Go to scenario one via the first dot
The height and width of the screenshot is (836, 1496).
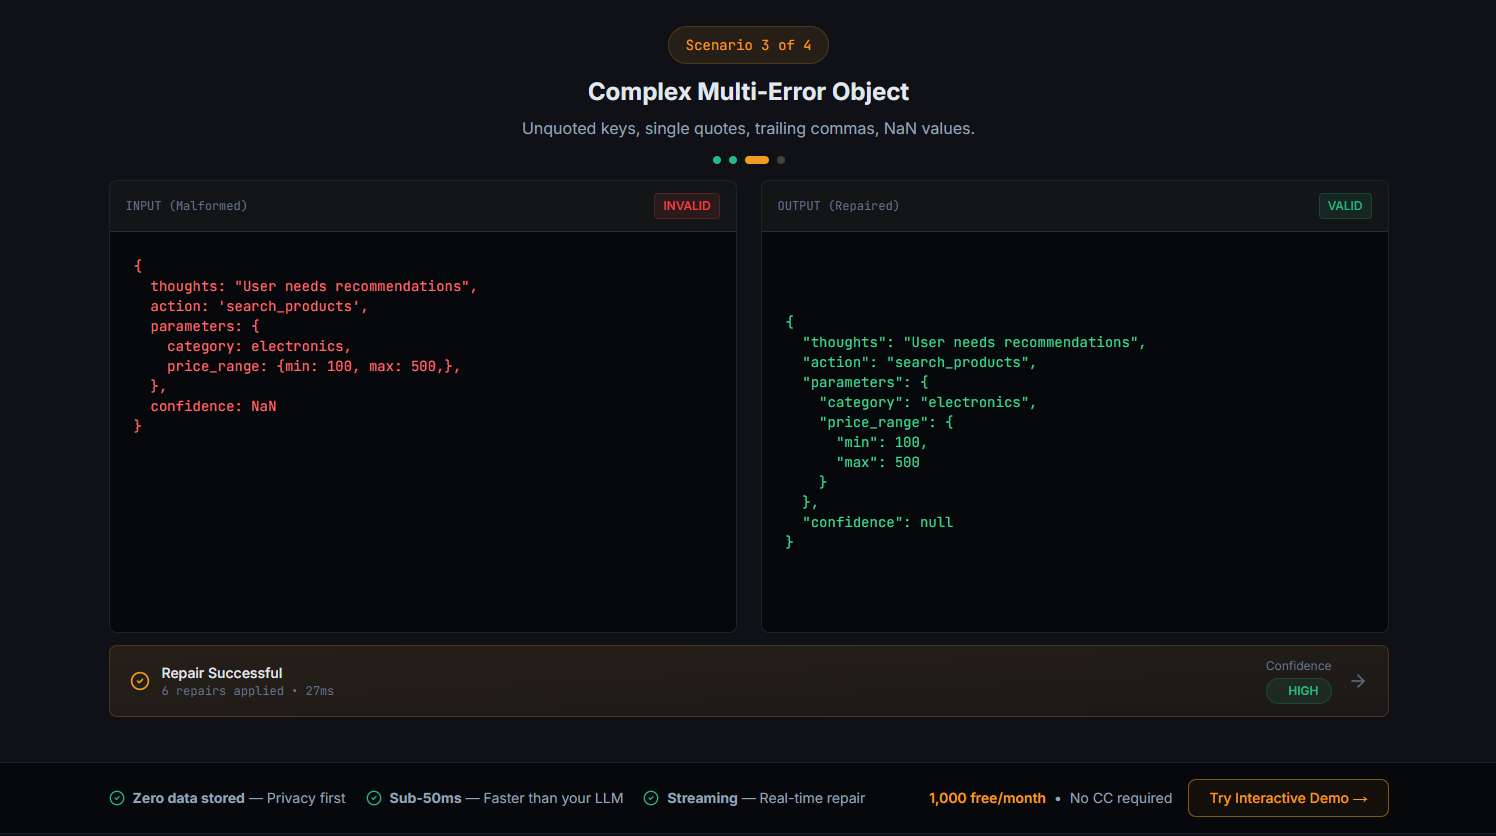pos(717,160)
